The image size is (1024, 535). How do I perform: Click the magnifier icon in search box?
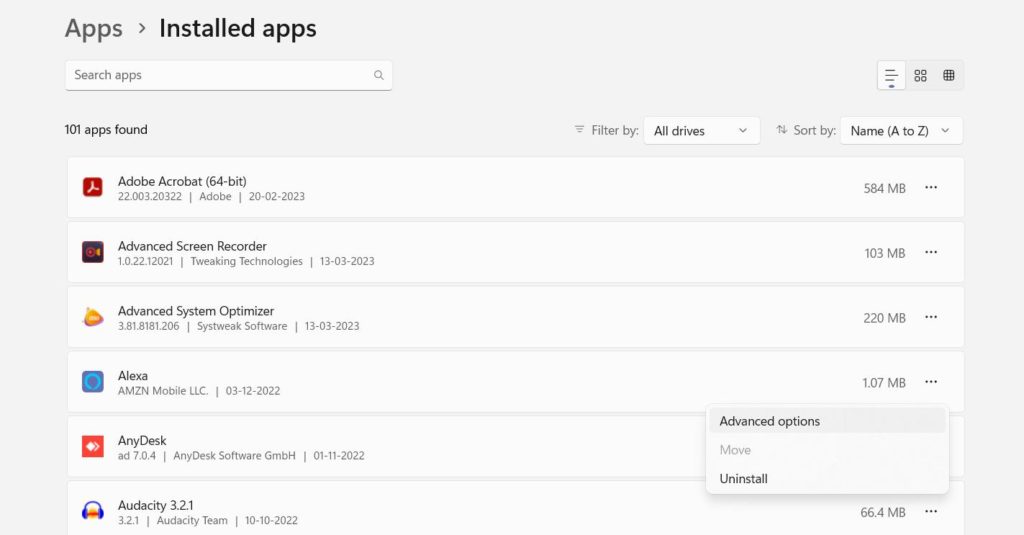tap(379, 75)
